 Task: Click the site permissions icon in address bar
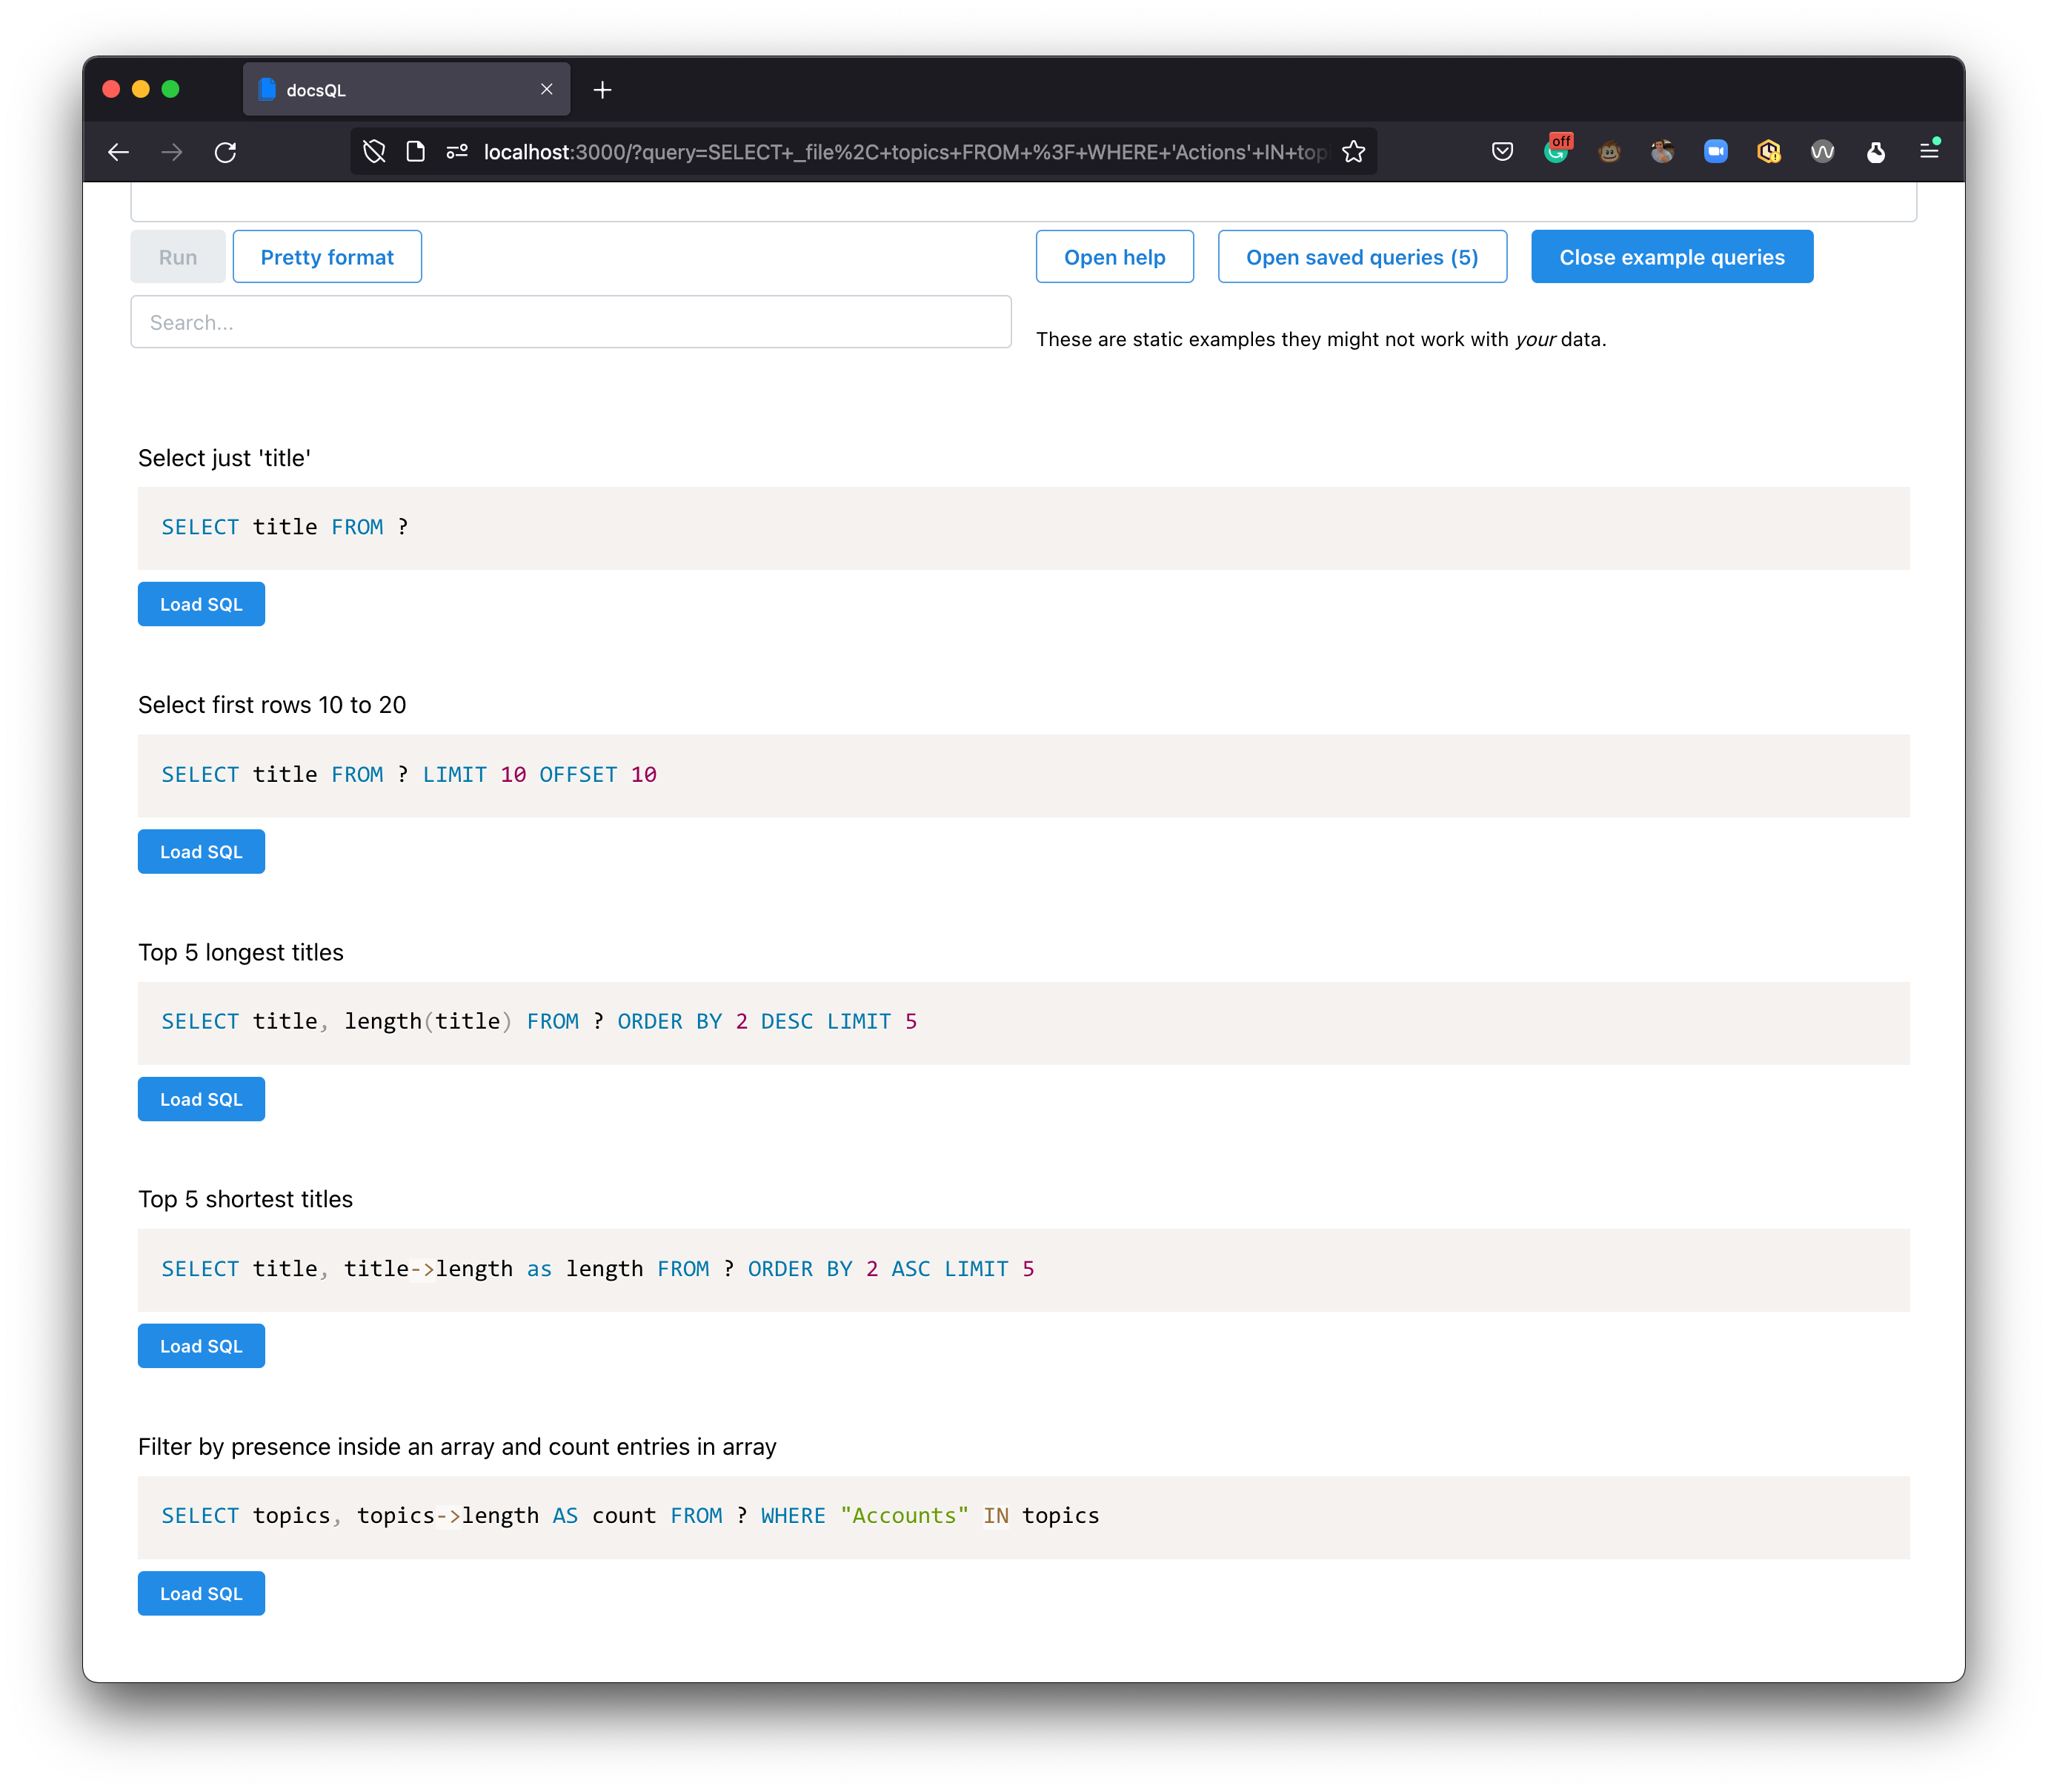tap(457, 152)
